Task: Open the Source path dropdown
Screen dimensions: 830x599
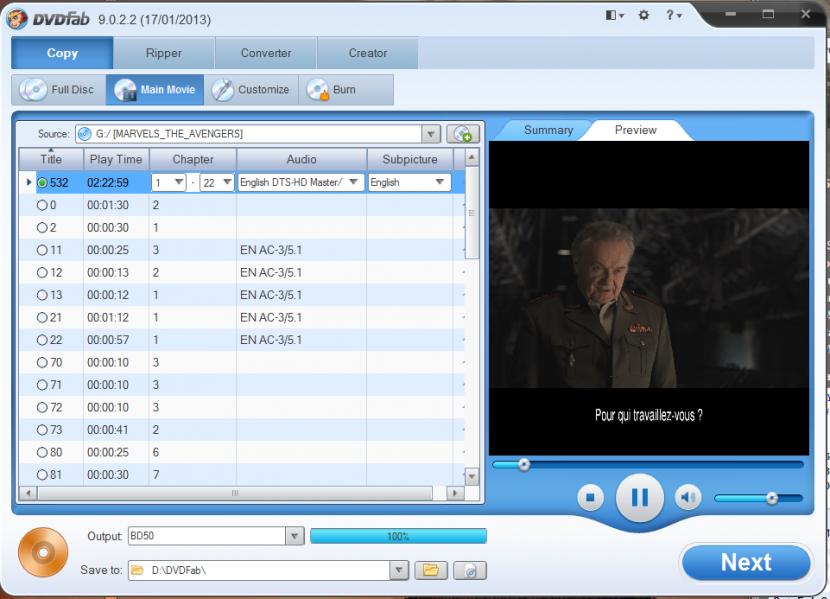Action: [x=431, y=134]
